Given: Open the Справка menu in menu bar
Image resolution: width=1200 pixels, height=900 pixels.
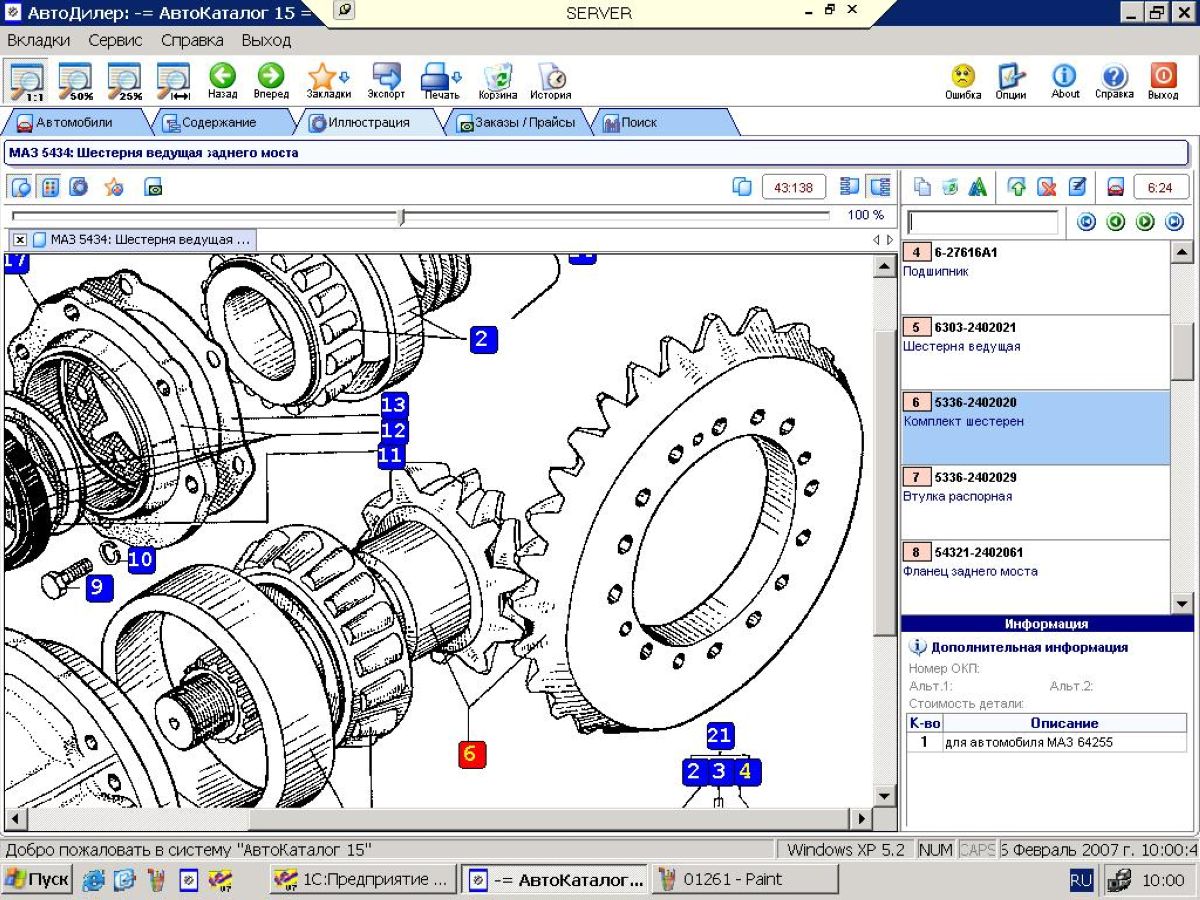Looking at the screenshot, I should pyautogui.click(x=192, y=41).
